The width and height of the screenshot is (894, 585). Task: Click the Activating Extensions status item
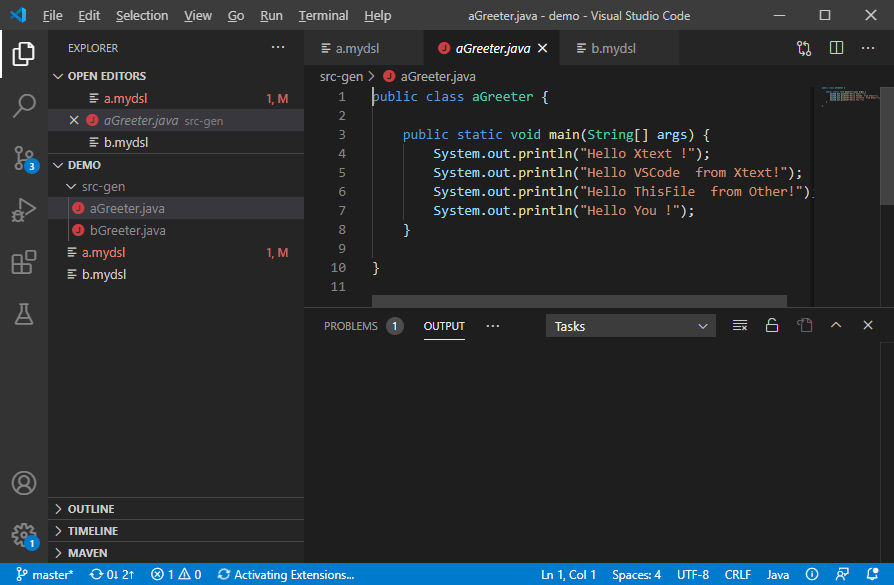click(x=286, y=575)
